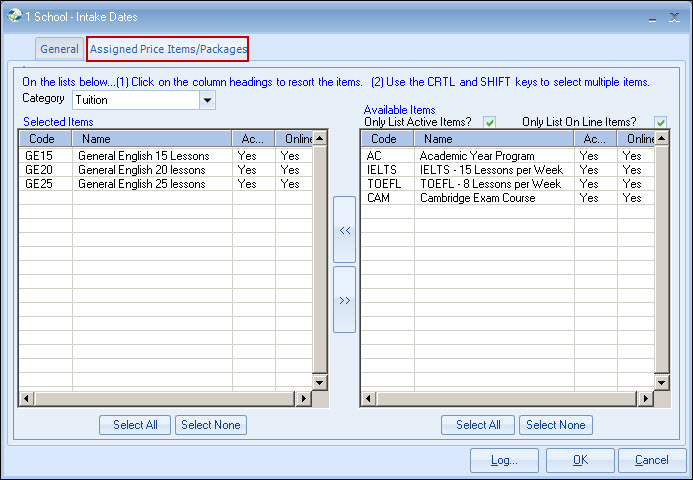Click the window pin button in title bar

(x=651, y=18)
